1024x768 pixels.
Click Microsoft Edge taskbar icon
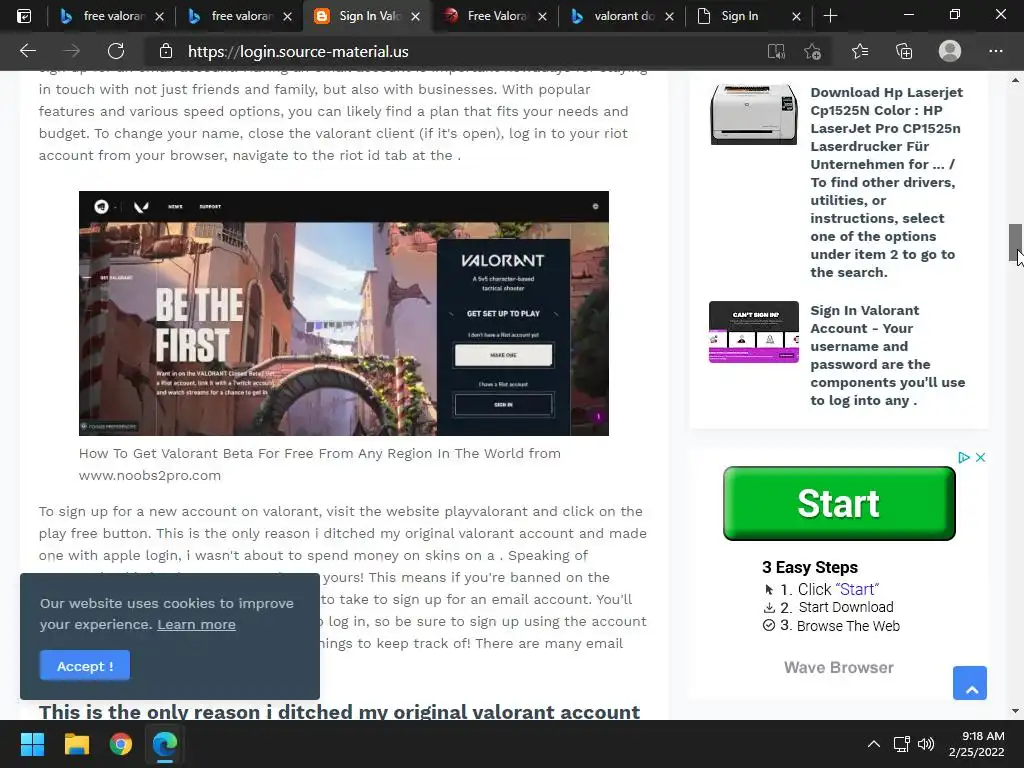coord(165,744)
